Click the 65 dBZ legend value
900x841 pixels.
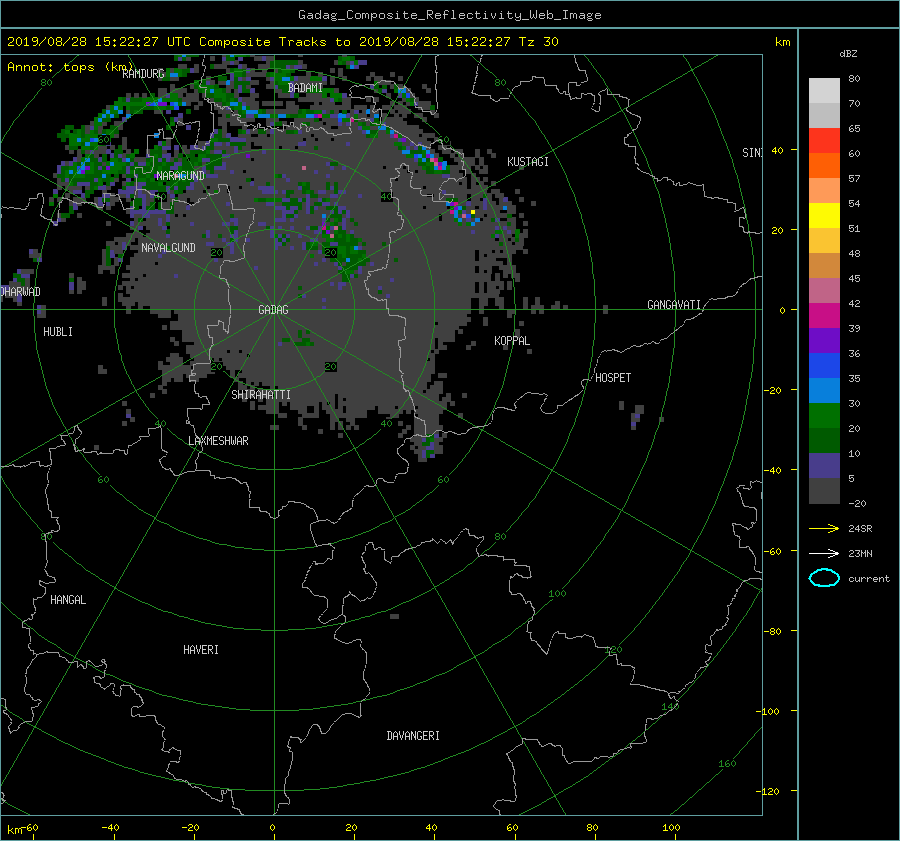pyautogui.click(x=854, y=129)
